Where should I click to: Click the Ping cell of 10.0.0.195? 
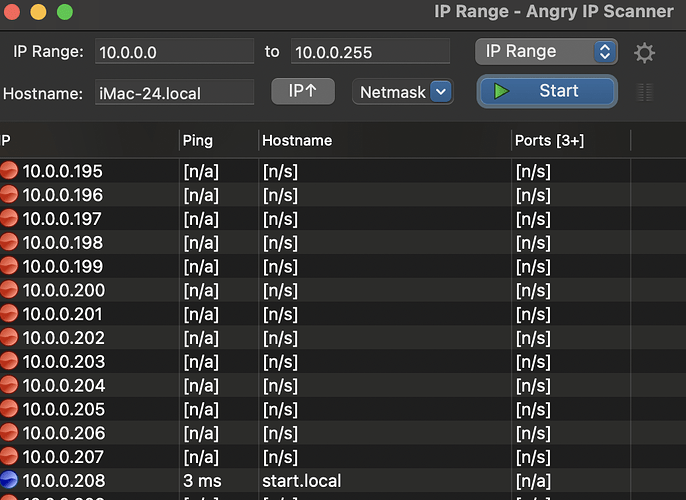point(219,171)
